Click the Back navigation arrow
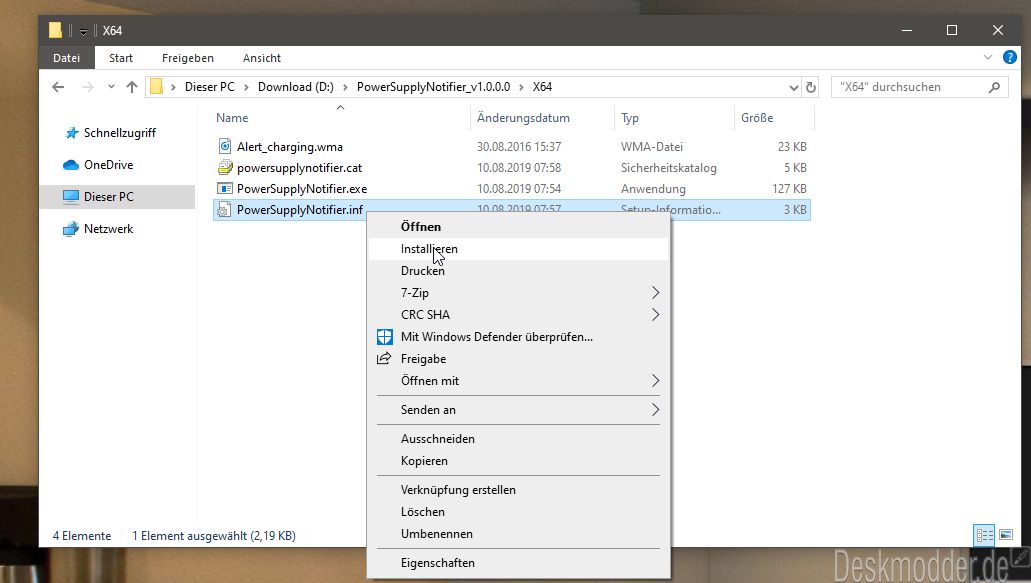Viewport: 1031px width, 583px height. 58,87
